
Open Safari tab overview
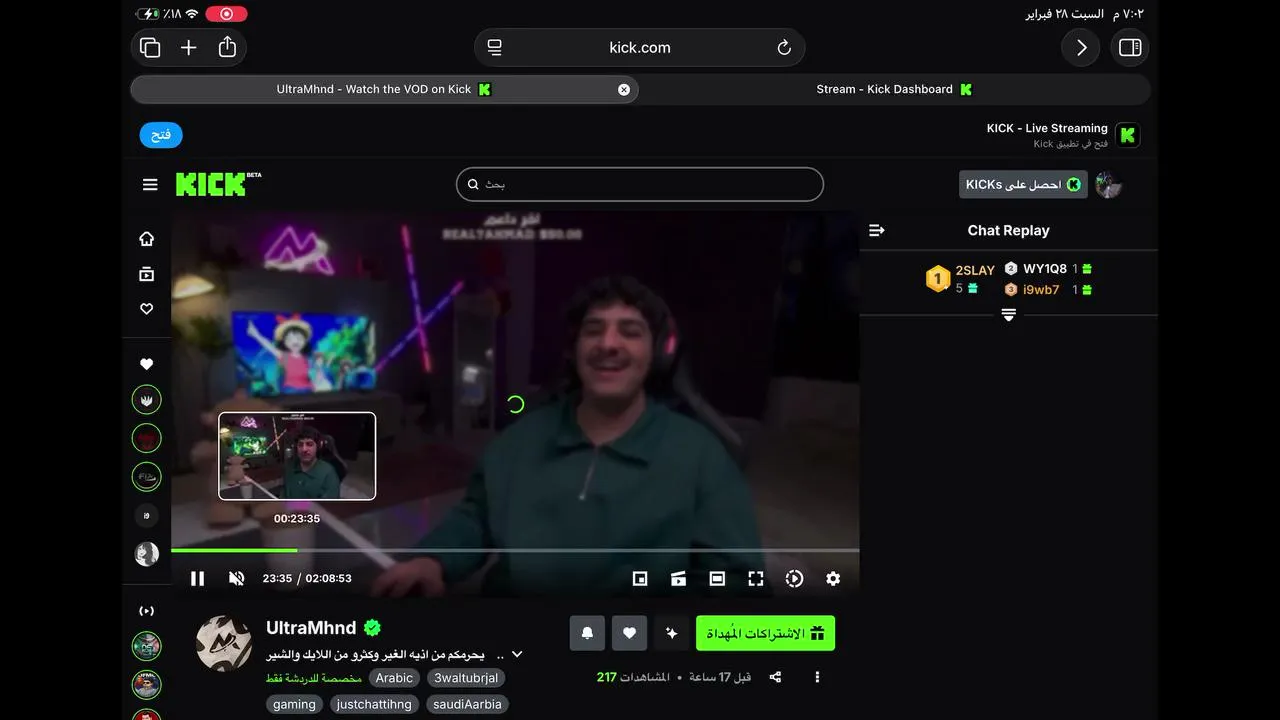click(x=150, y=47)
